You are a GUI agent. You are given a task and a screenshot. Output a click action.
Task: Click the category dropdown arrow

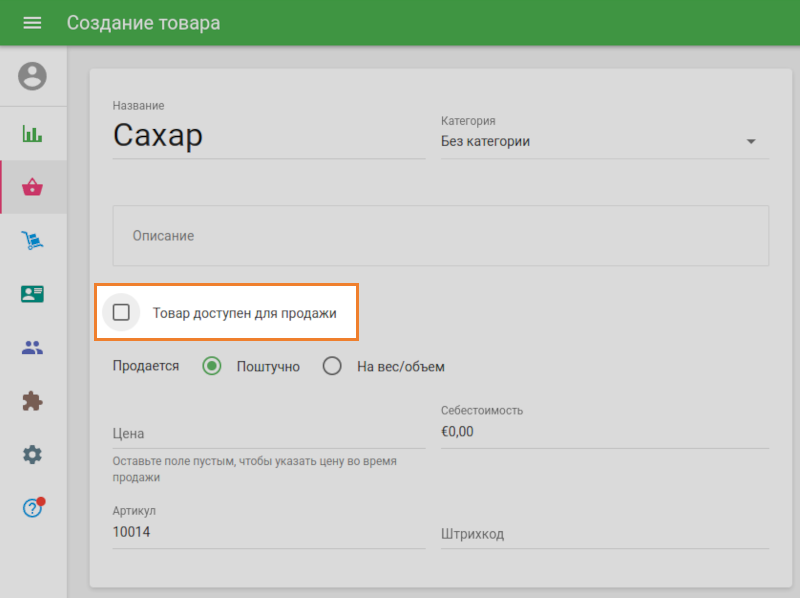tap(751, 142)
